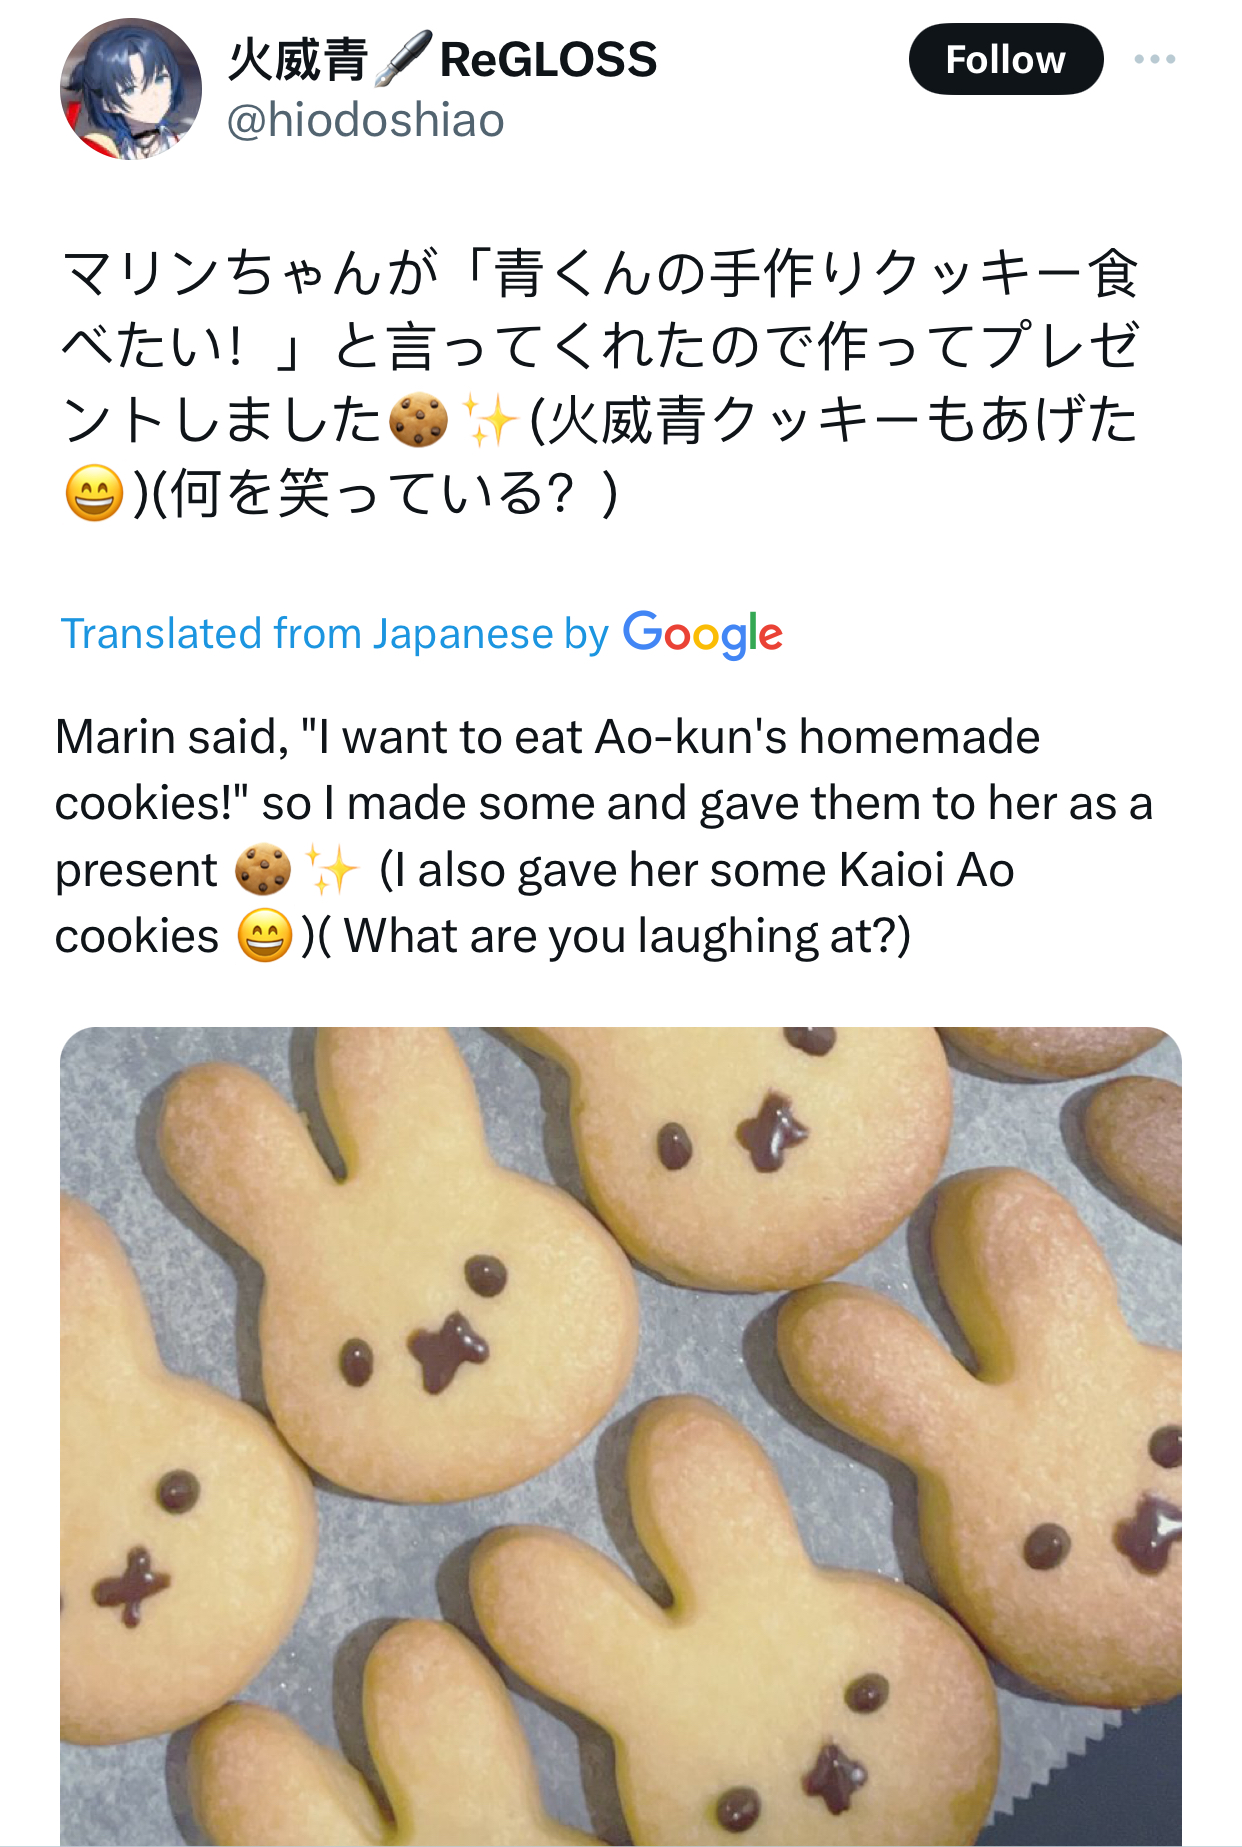This screenshot has width=1242, height=1847.
Task: Click the English translated tweet text
Action: point(604,836)
